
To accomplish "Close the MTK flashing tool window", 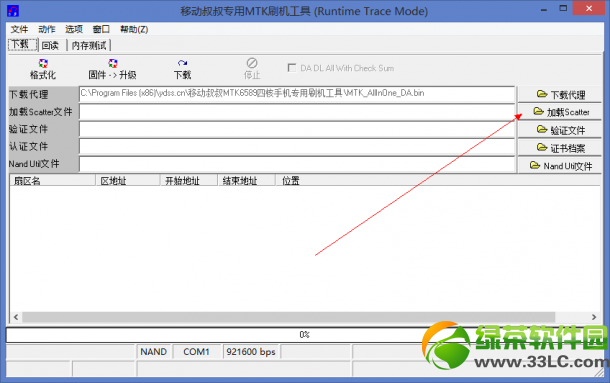I will point(589,8).
